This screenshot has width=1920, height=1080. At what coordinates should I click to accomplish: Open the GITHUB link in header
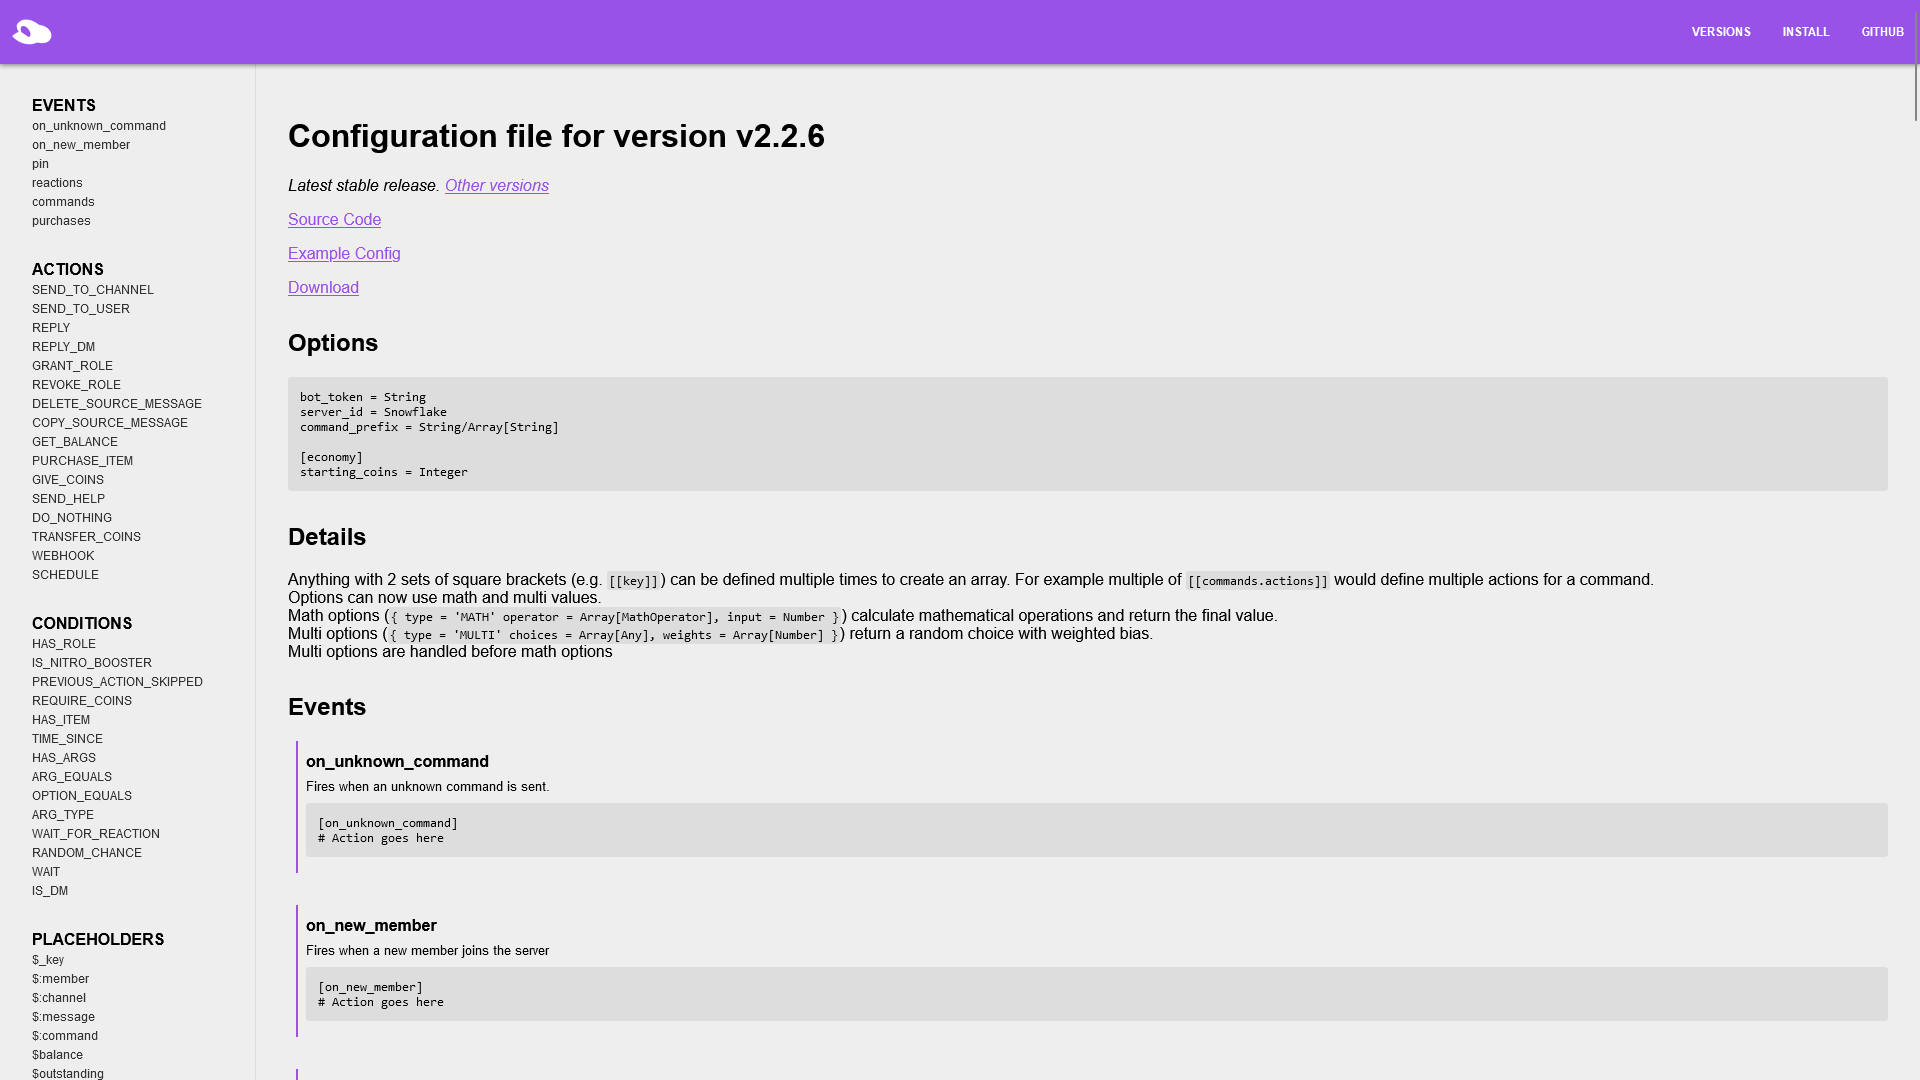[1882, 32]
